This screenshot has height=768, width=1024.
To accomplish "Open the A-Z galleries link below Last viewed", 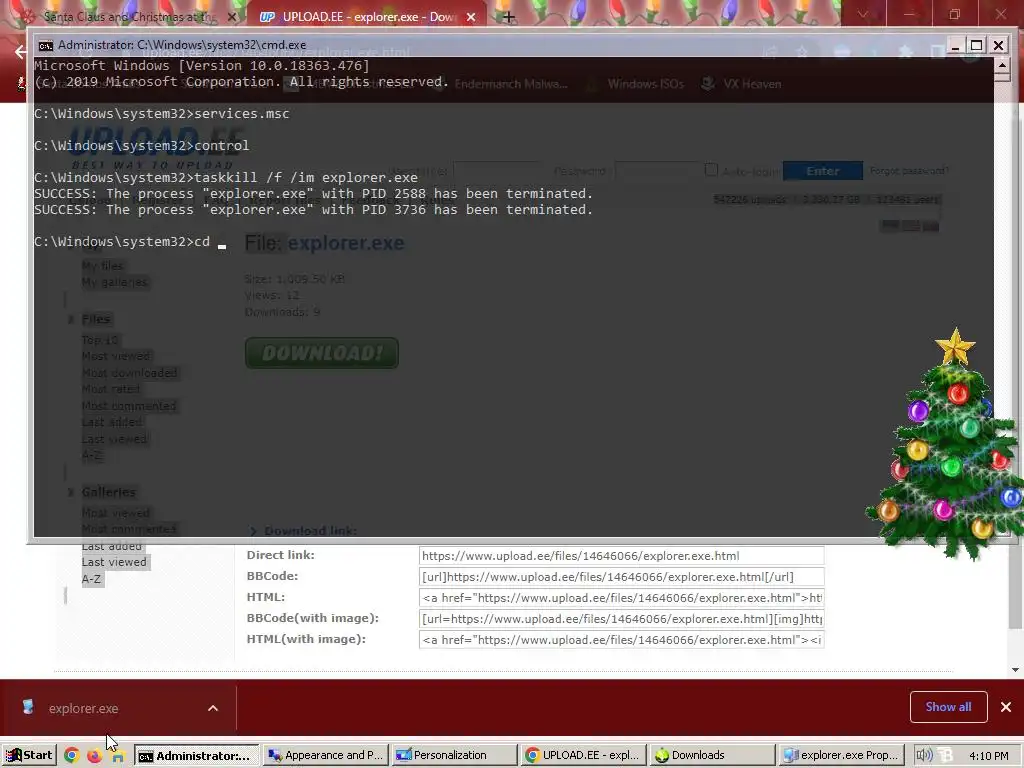I will pyautogui.click(x=91, y=579).
